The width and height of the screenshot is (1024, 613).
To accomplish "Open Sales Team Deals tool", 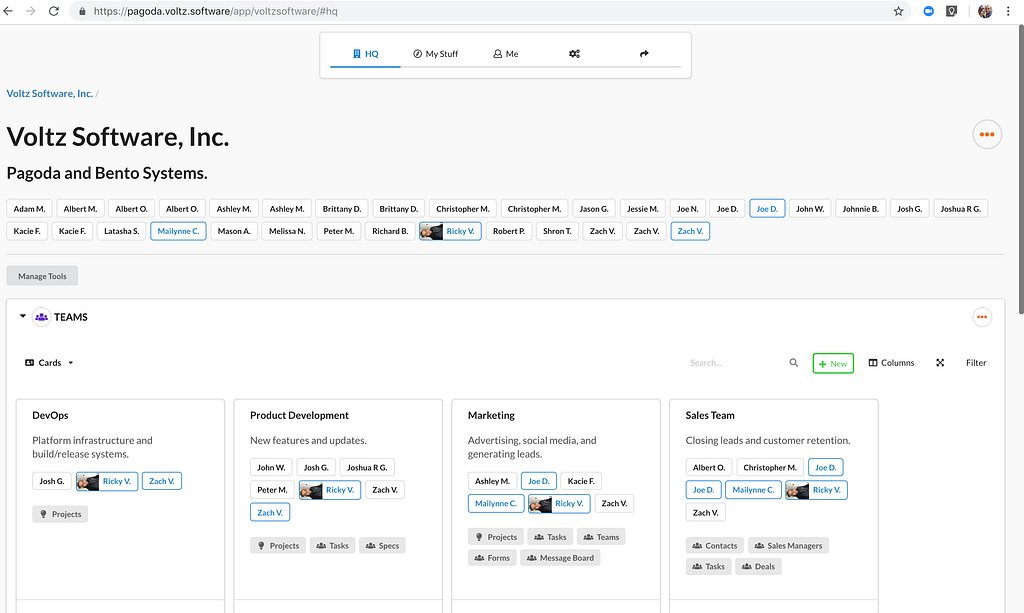I will coord(758,567).
